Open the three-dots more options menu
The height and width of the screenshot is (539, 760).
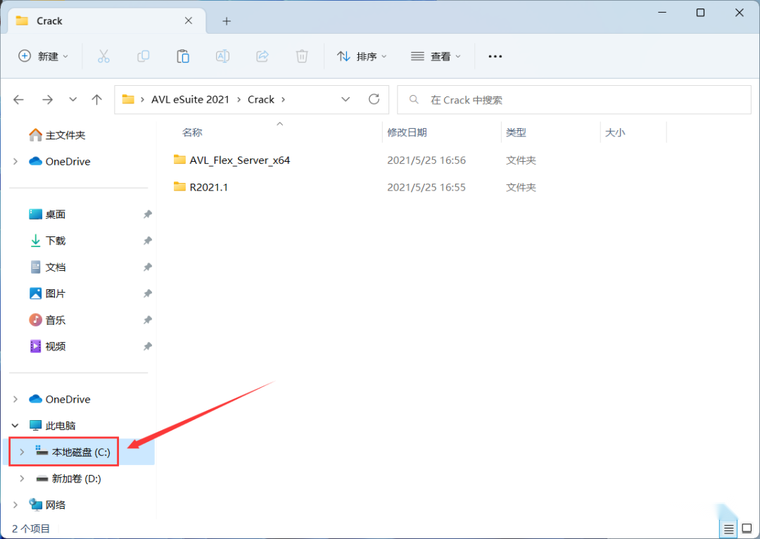pyautogui.click(x=495, y=57)
